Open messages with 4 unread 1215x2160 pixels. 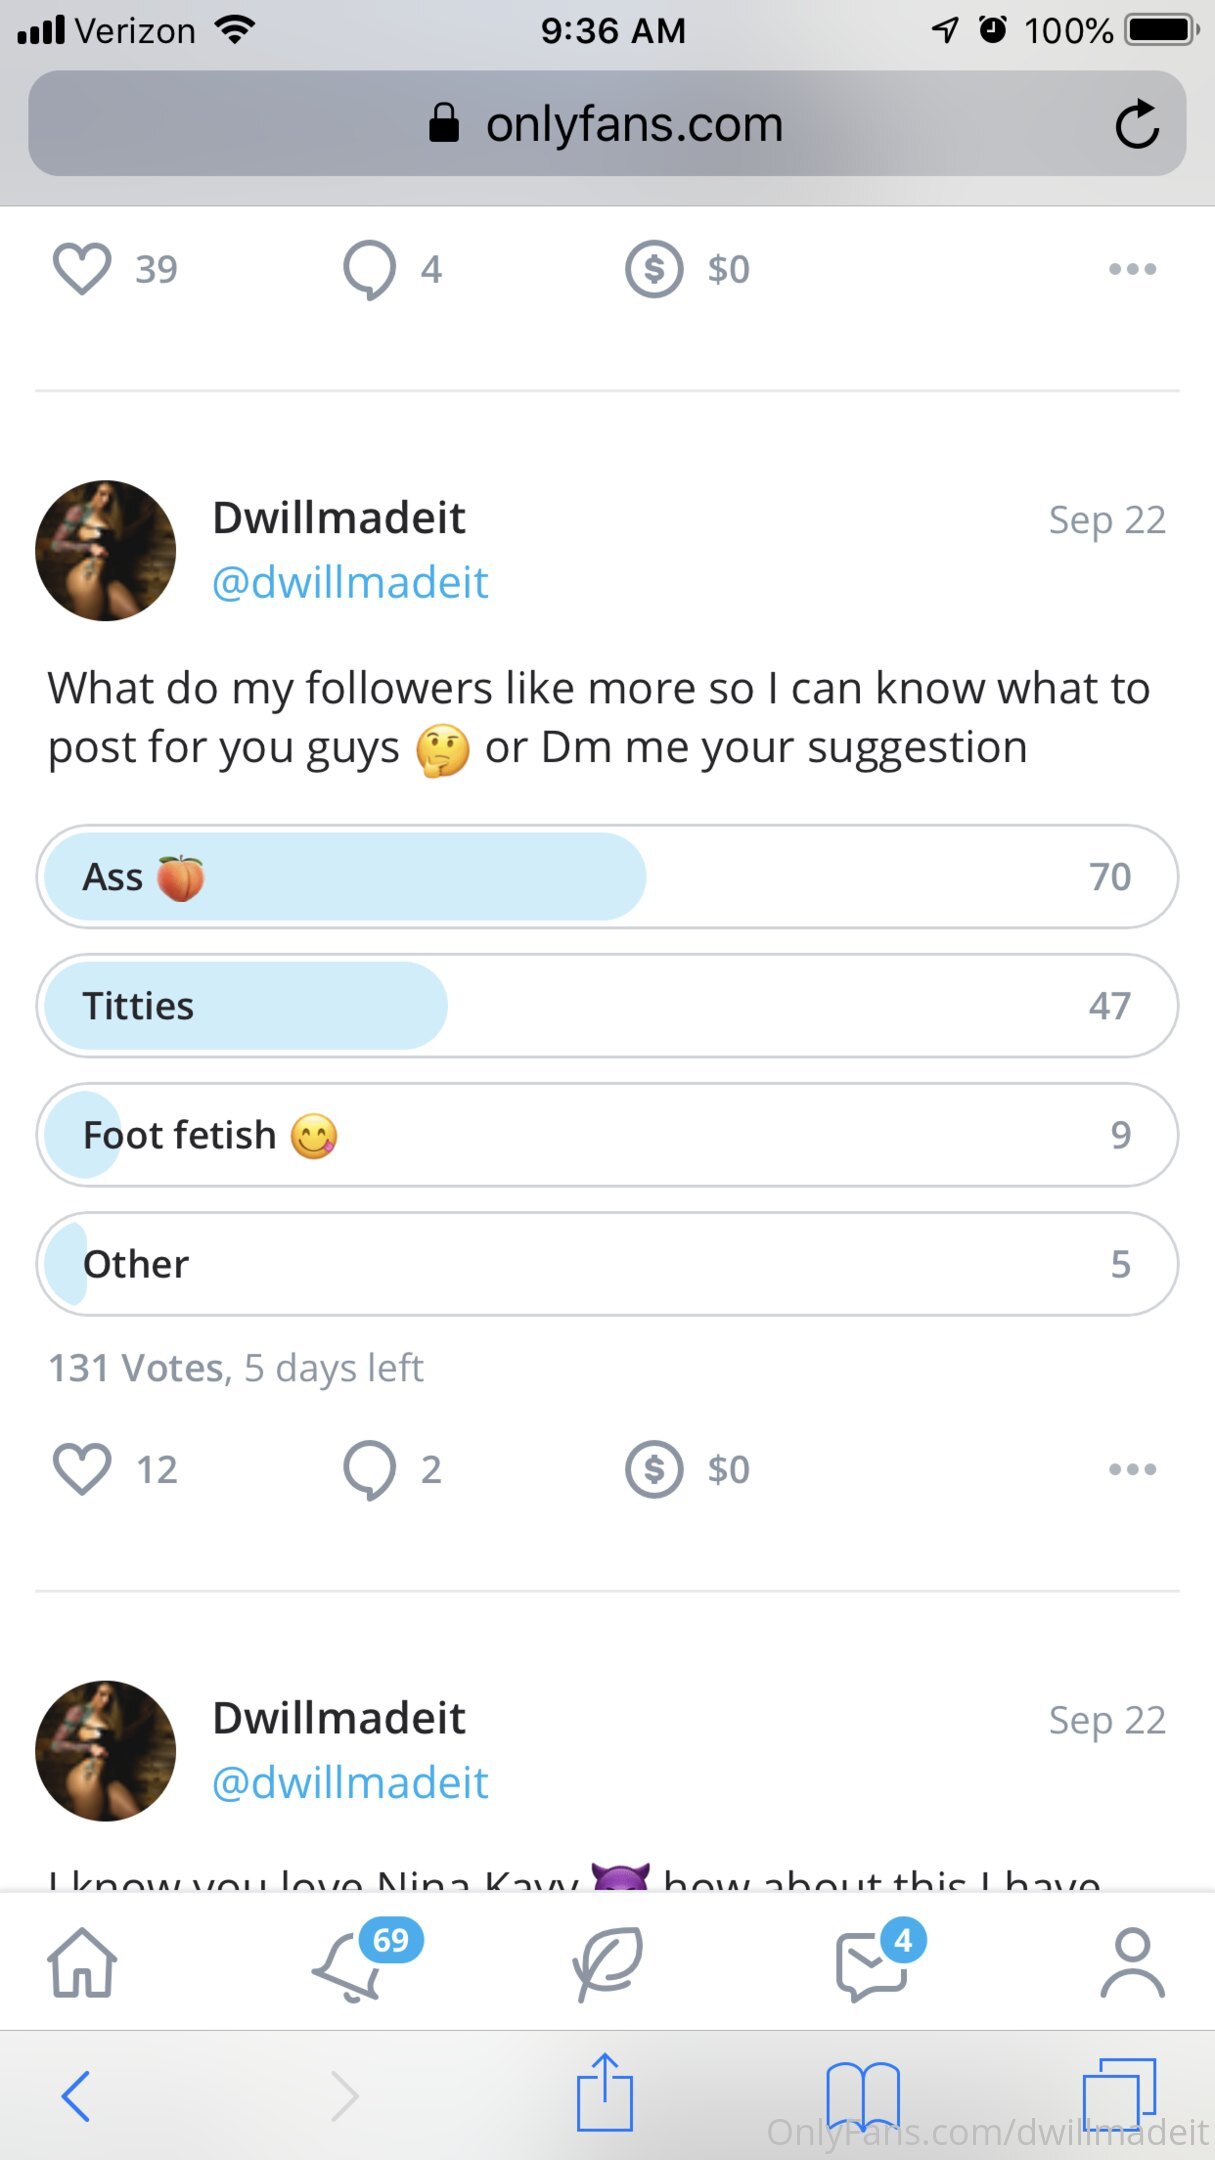tap(872, 1965)
